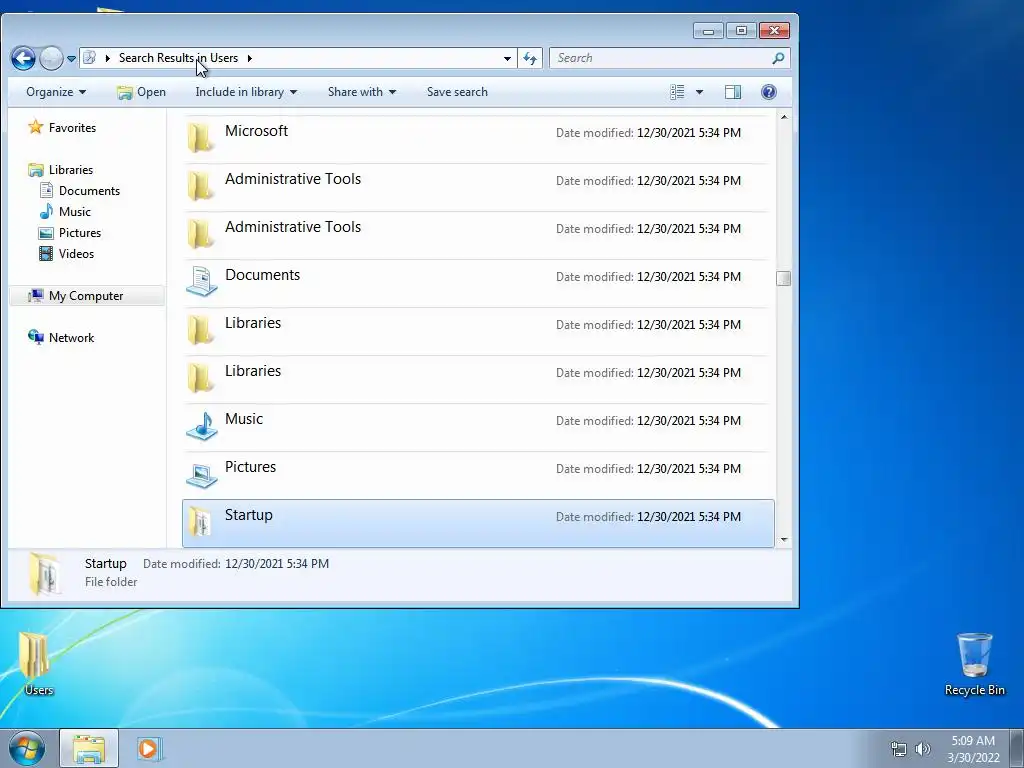Toggle the preview pane icon
1024x768 pixels.
coord(733,92)
